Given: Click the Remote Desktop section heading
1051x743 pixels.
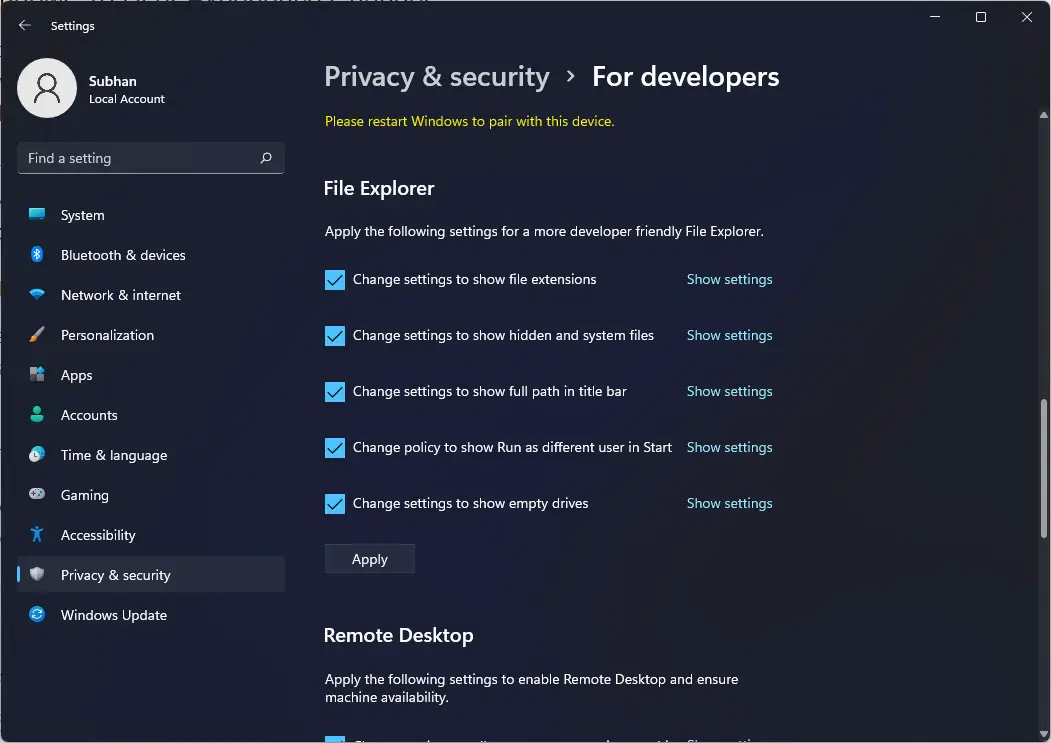Looking at the screenshot, I should (398, 635).
